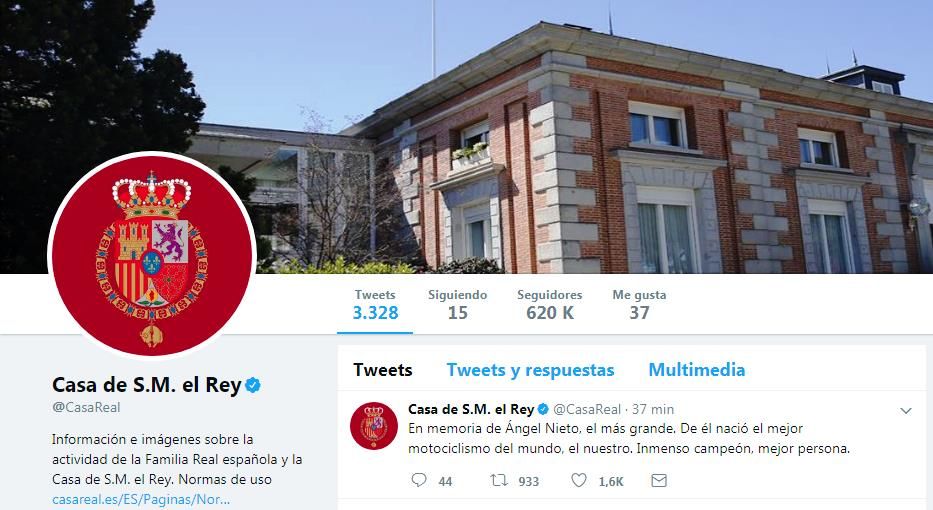Switch to Tweets y respuestas tab
The height and width of the screenshot is (510, 933).
pyautogui.click(x=530, y=370)
